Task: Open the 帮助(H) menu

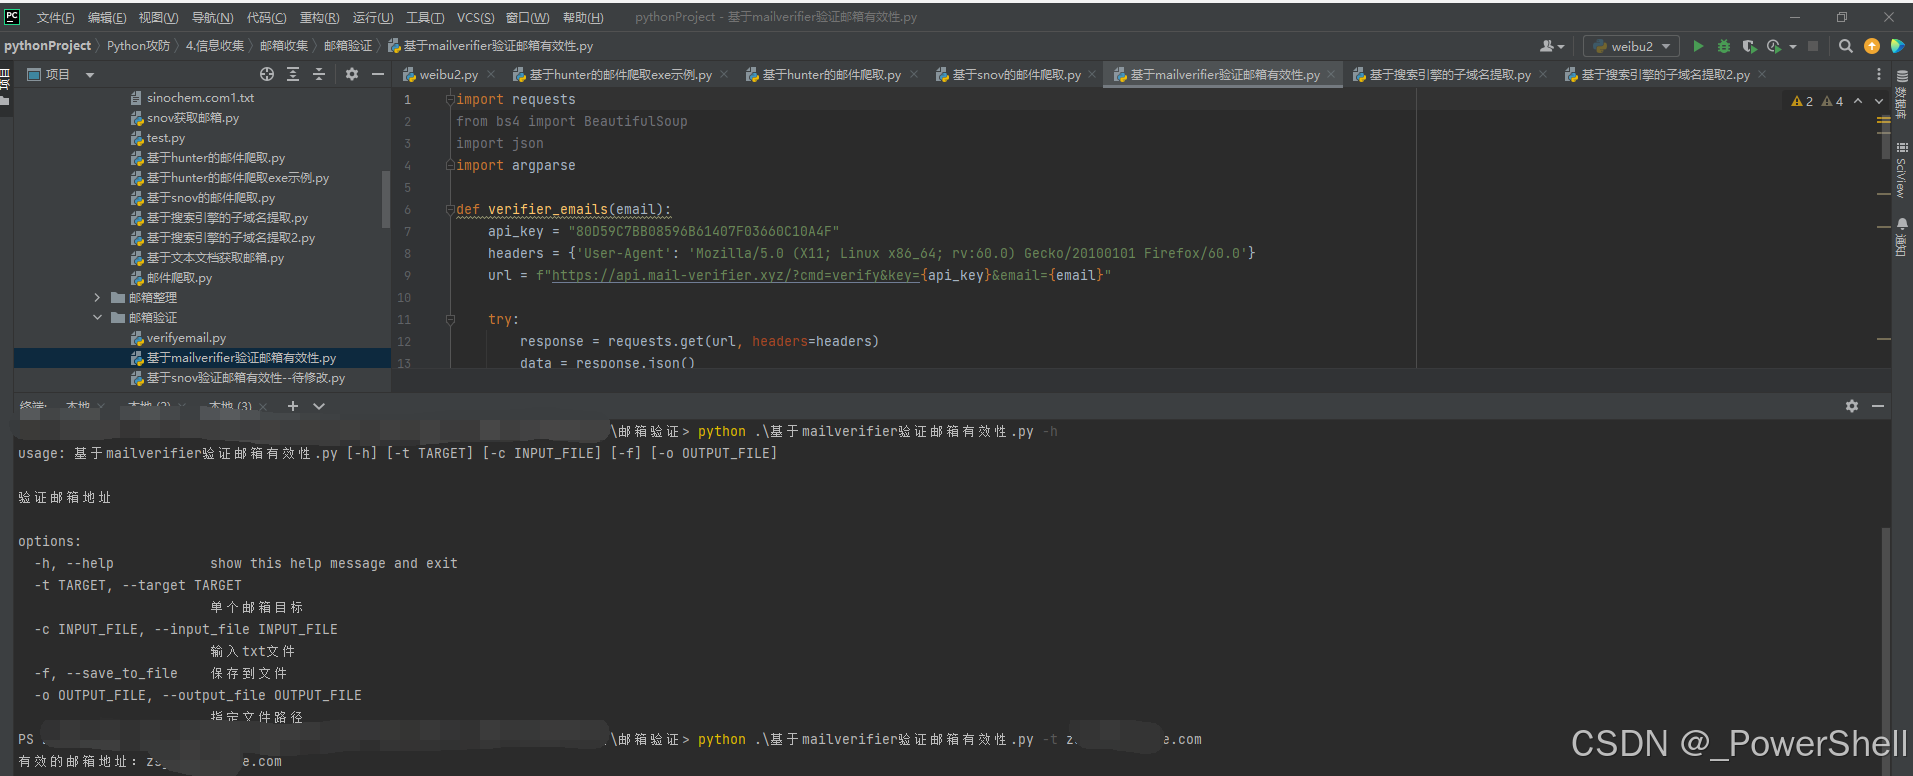Action: point(583,18)
